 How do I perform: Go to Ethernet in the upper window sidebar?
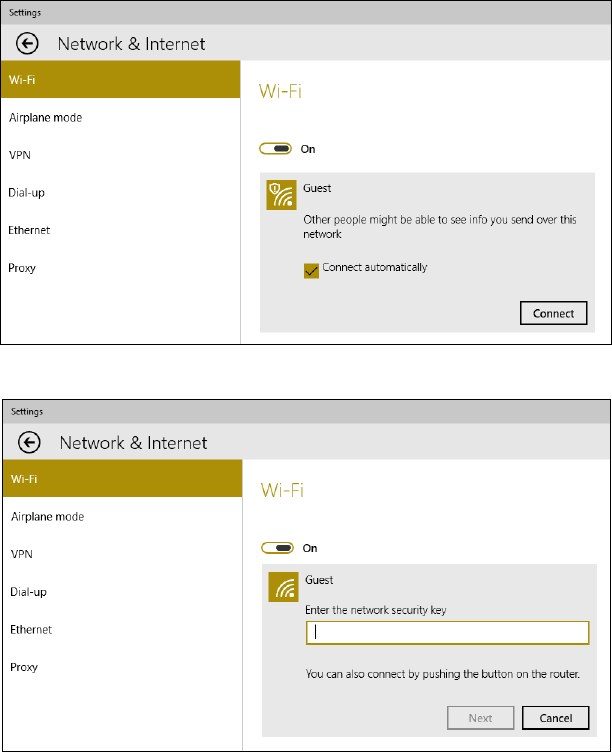[x=30, y=230]
